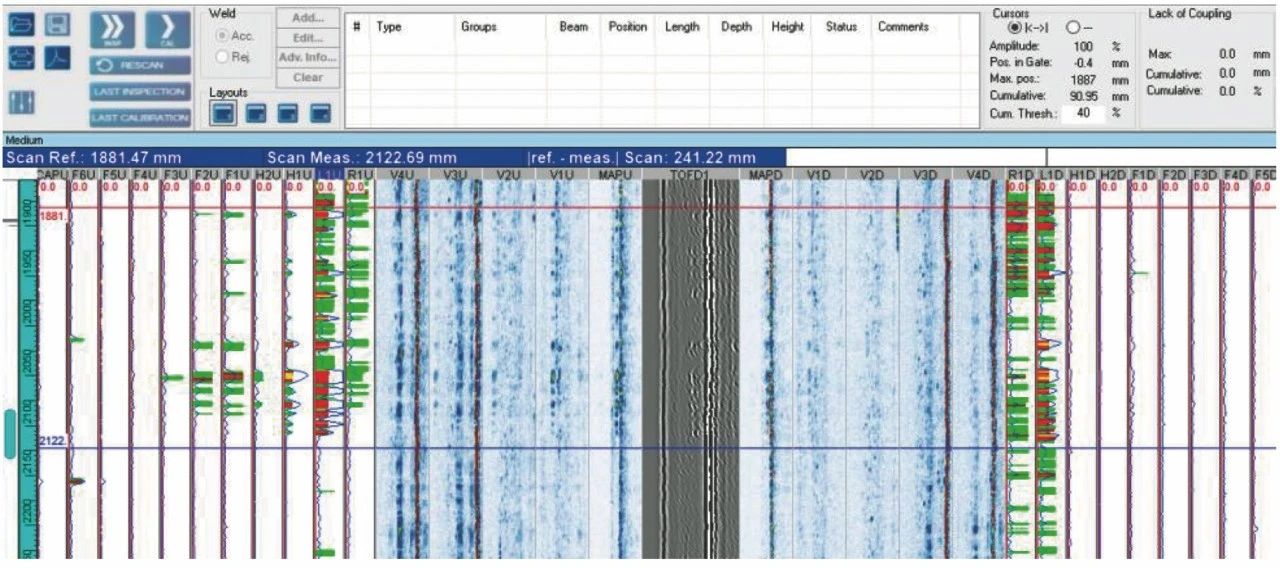Image resolution: width=1280 pixels, height=568 pixels.
Task: Click the Position column header
Action: [628, 27]
